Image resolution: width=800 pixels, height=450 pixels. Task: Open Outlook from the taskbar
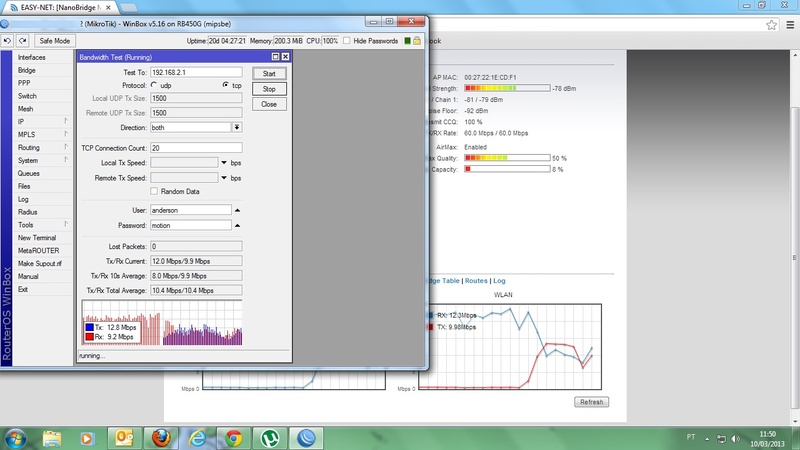pyautogui.click(x=124, y=437)
